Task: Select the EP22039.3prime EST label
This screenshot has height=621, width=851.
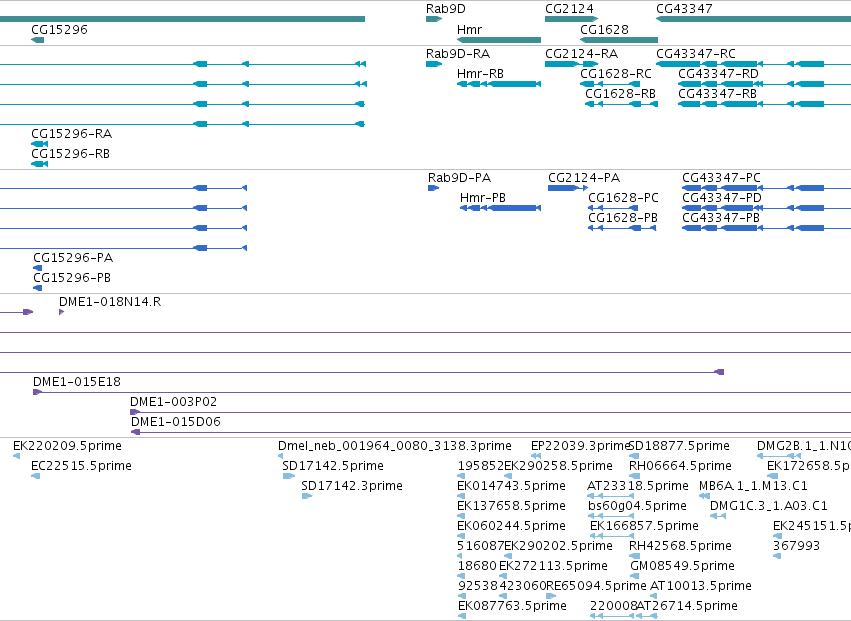Action: tap(580, 446)
